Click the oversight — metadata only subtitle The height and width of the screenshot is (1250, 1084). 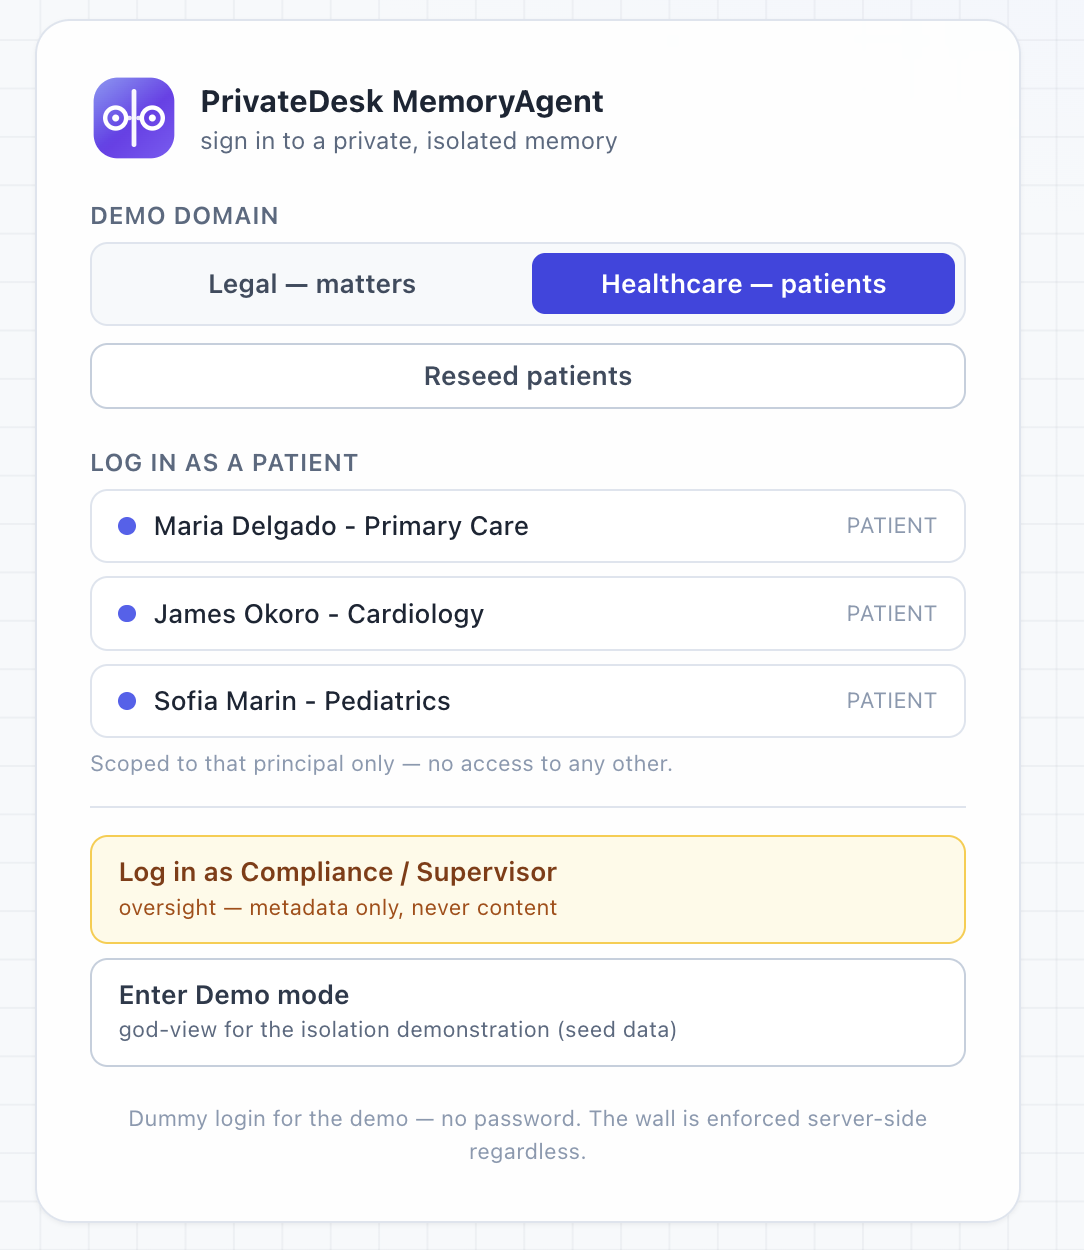338,908
